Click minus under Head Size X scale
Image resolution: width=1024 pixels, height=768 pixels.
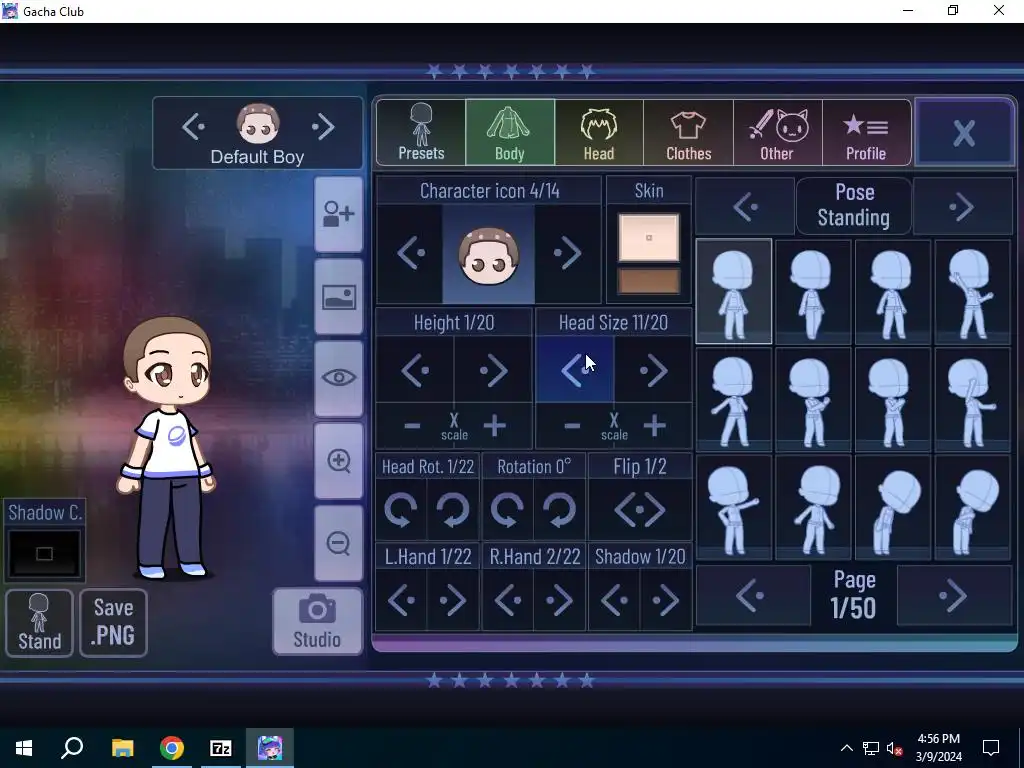[572, 426]
